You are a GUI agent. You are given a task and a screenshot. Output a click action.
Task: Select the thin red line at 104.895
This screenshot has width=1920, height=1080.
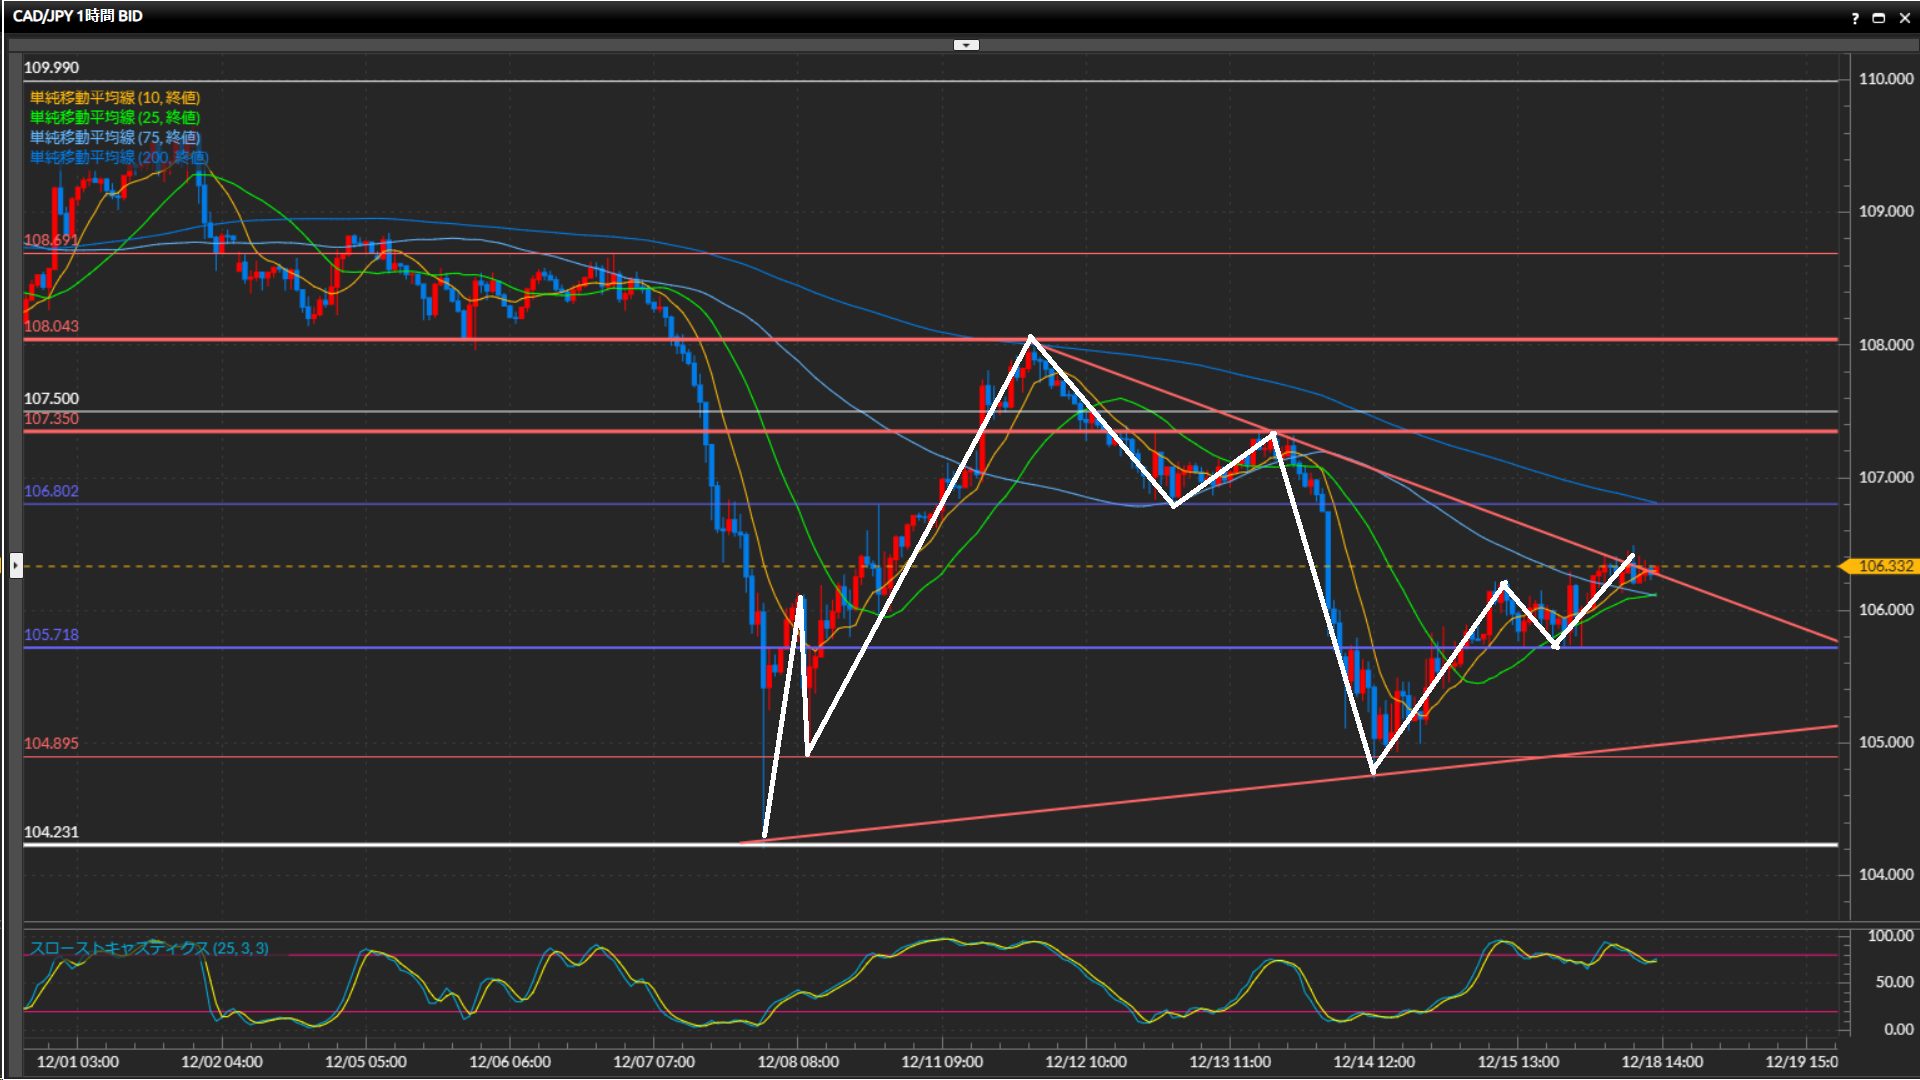click(400, 757)
